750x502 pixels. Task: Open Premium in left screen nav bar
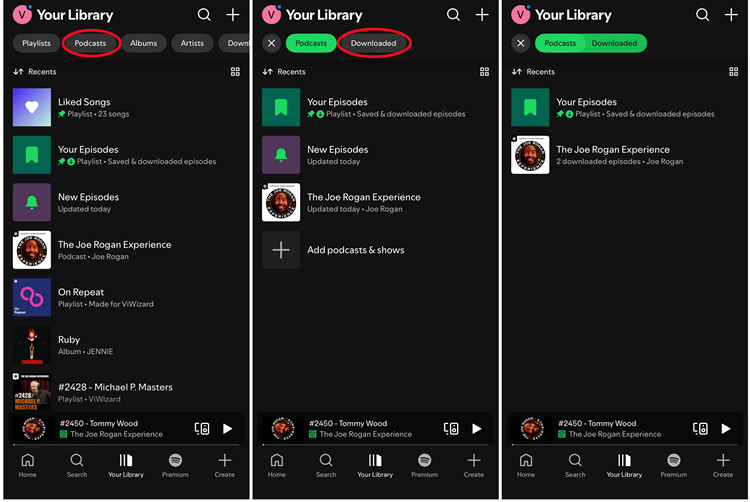pos(175,465)
